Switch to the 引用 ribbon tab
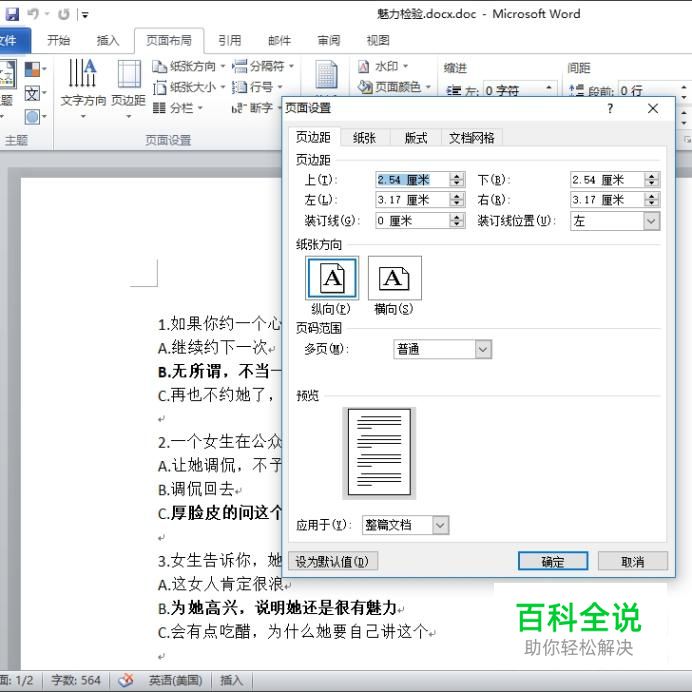Screen dimensions: 692x692 pos(229,41)
